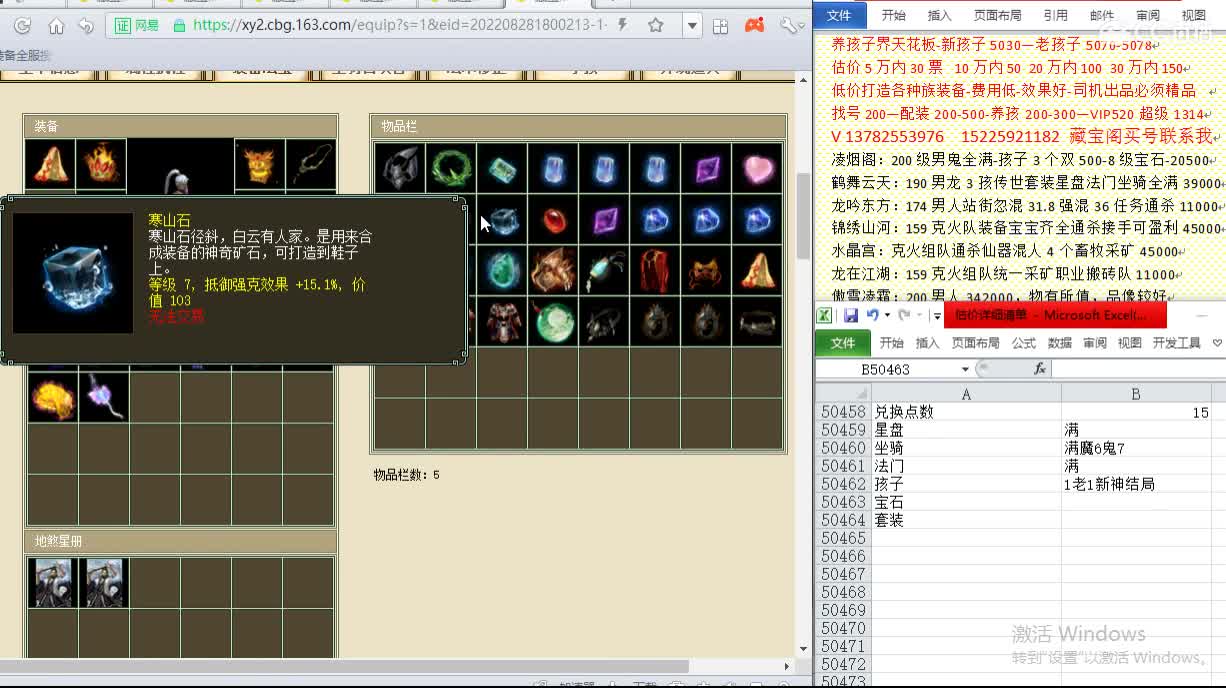Viewport: 1226px width, 688px height.
Task: Select the green egg-shaped jade item
Action: click(x=502, y=271)
